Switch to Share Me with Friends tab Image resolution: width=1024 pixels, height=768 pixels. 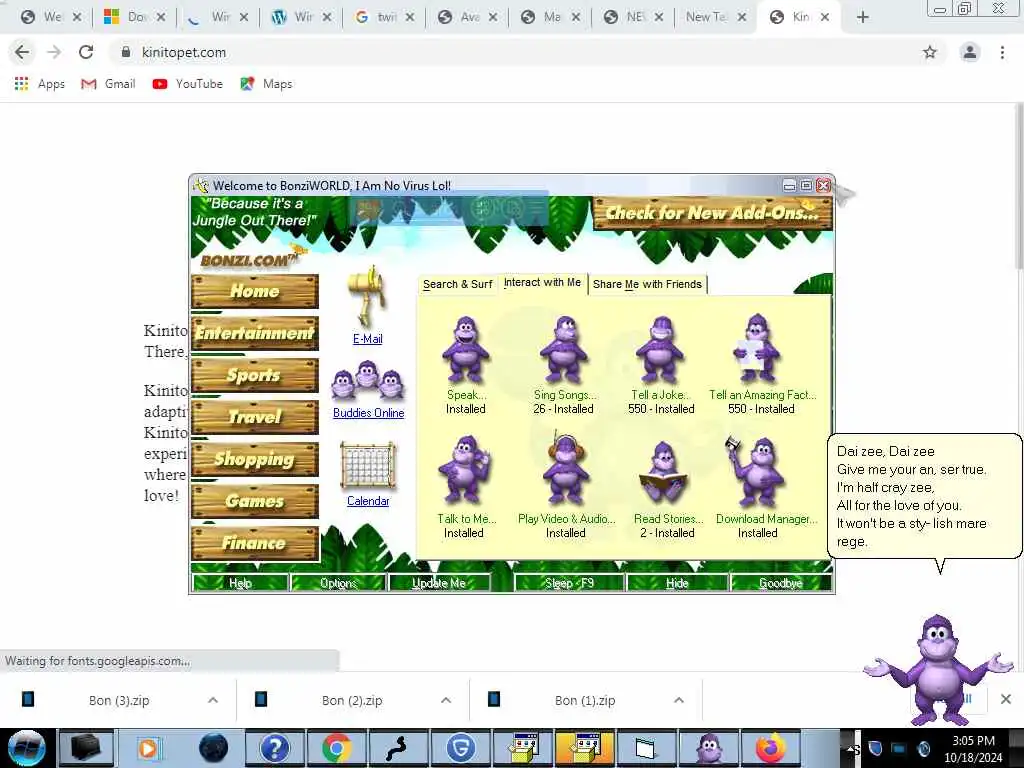tap(647, 285)
